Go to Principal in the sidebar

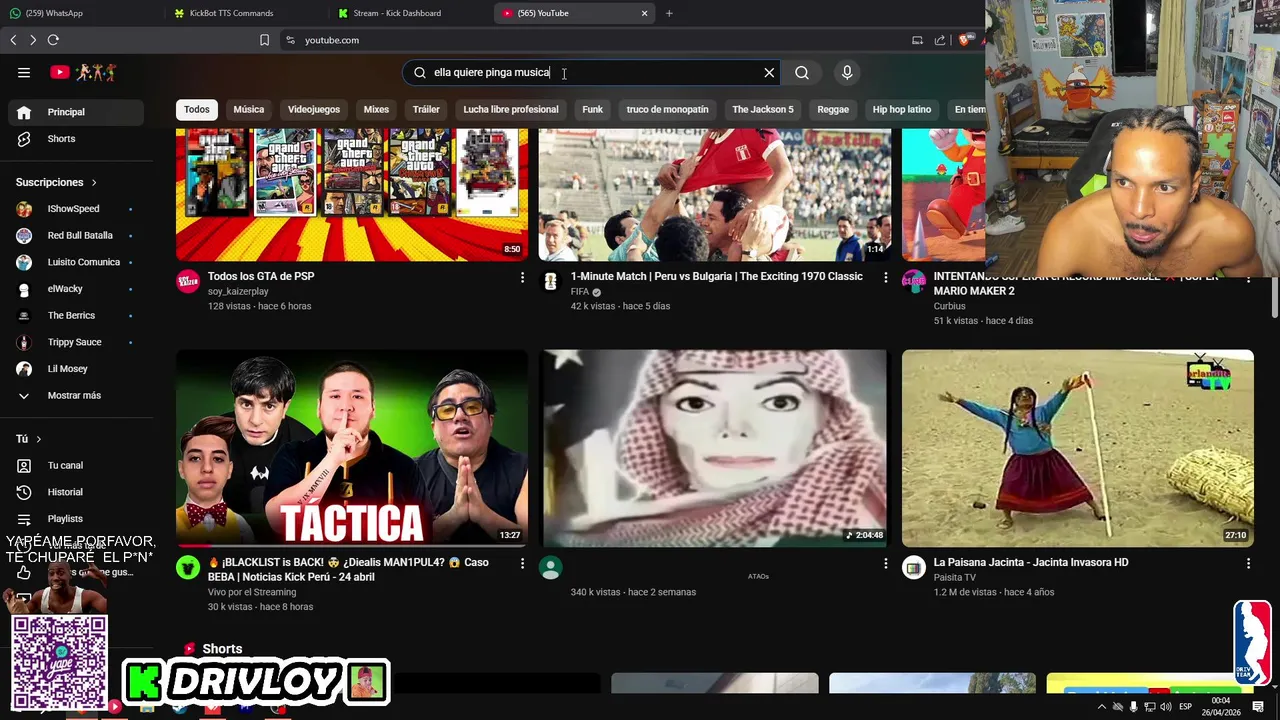click(x=76, y=112)
